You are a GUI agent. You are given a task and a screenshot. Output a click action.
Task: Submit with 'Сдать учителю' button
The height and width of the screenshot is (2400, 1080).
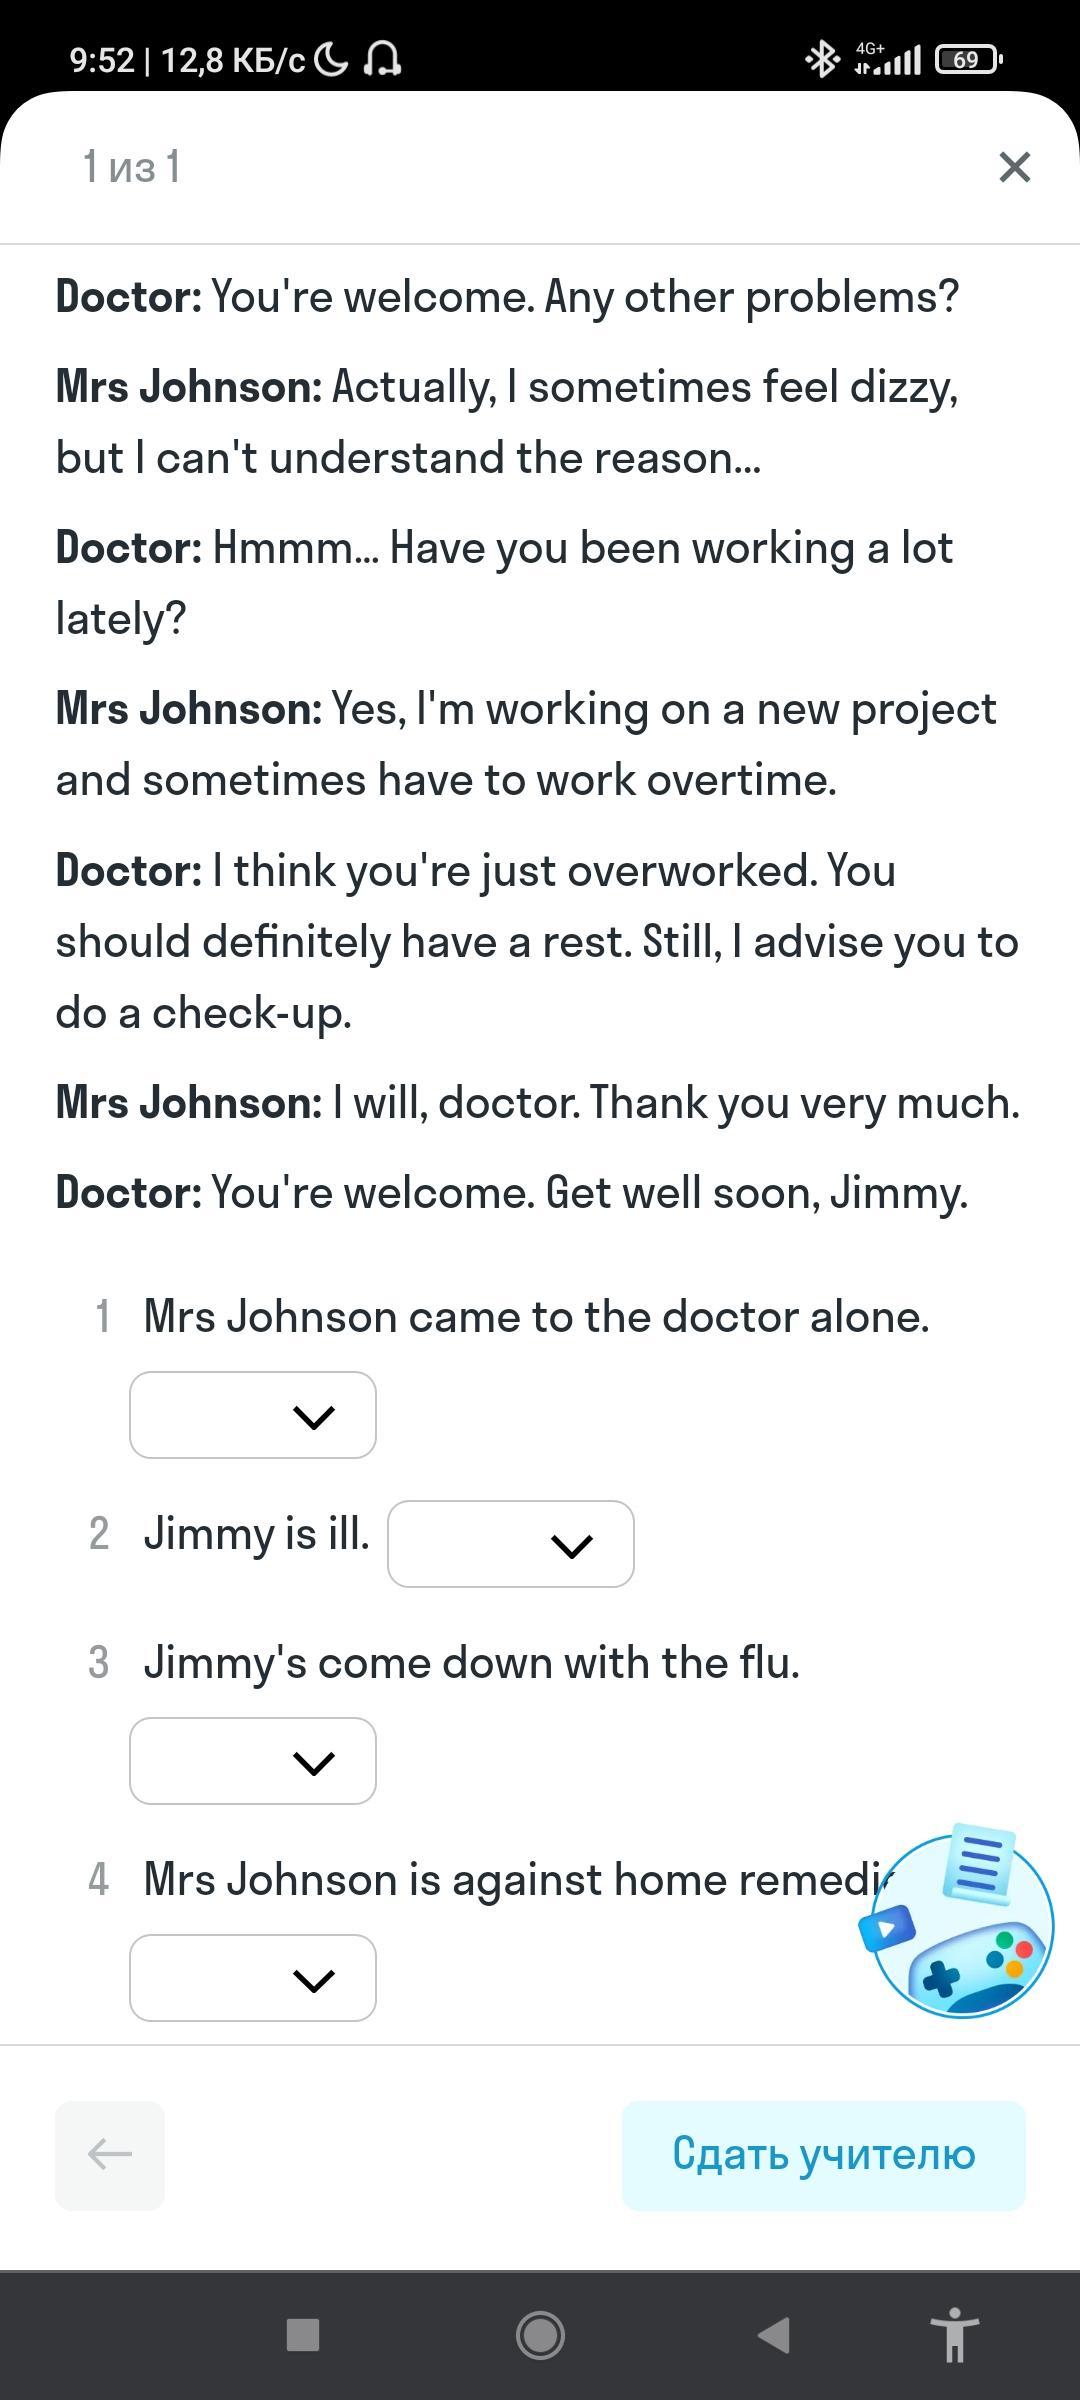(x=824, y=2154)
